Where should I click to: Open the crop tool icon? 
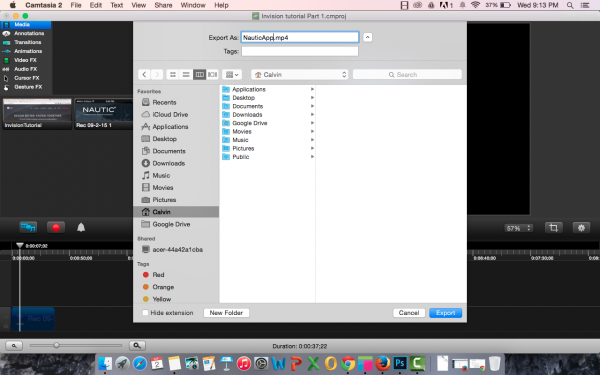553,228
